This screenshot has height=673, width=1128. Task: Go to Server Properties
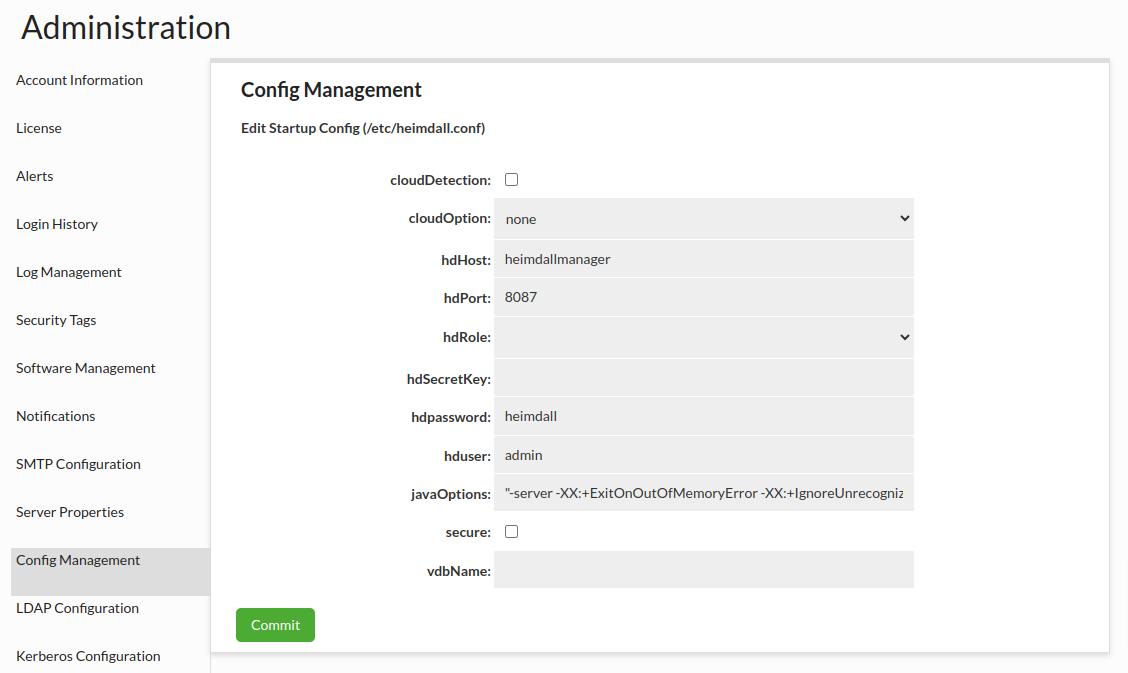[x=70, y=512]
